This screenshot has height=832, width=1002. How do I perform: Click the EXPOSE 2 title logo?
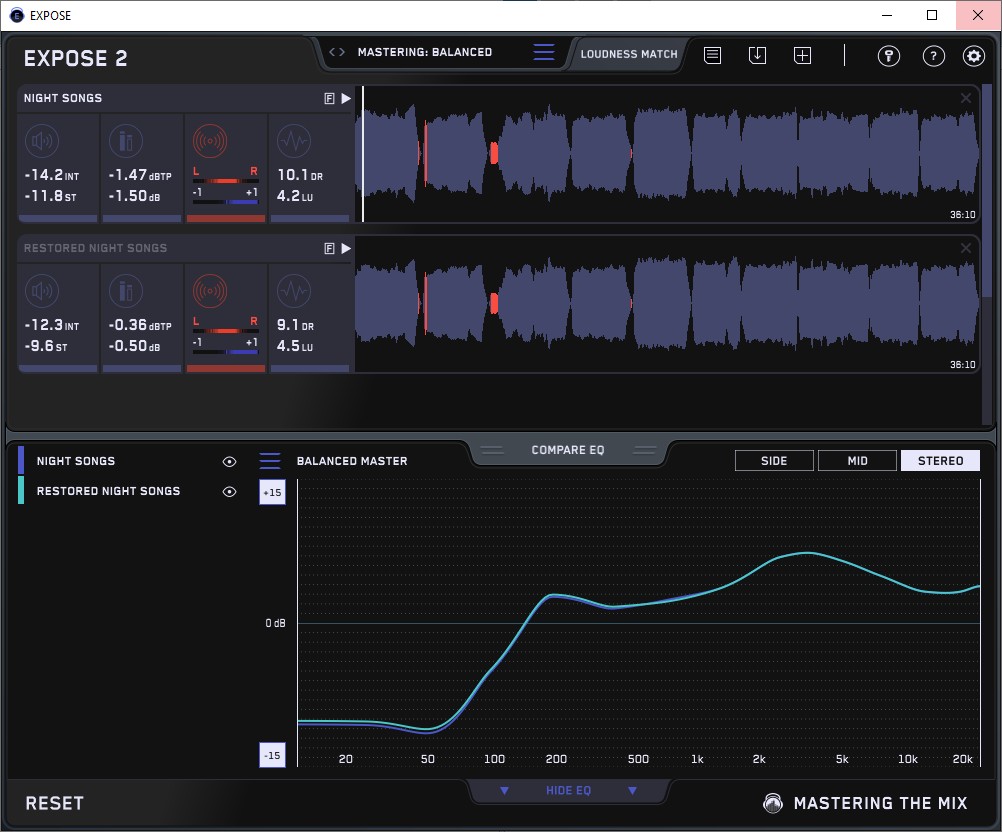(x=75, y=58)
